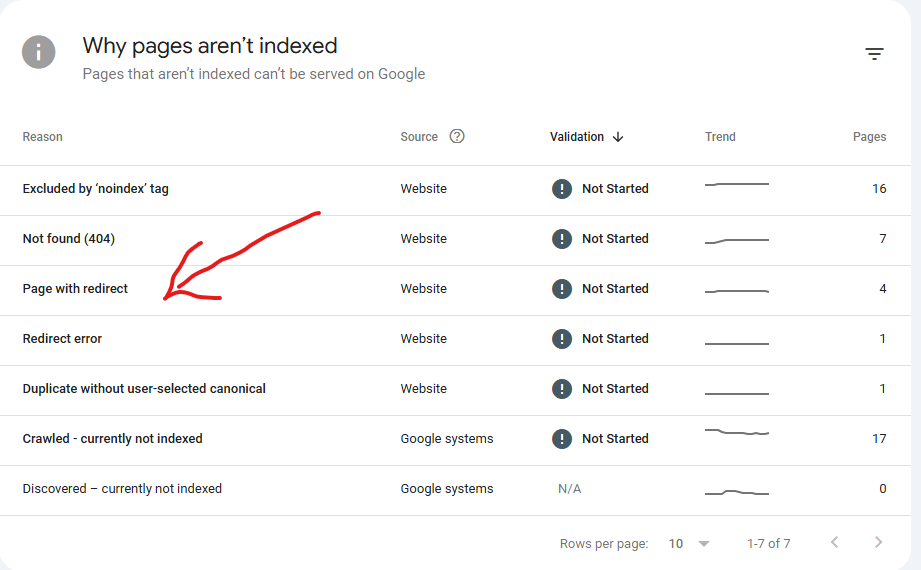The image size is (921, 570).
Task: Click Website source in Redirect error row
Action: [423, 338]
